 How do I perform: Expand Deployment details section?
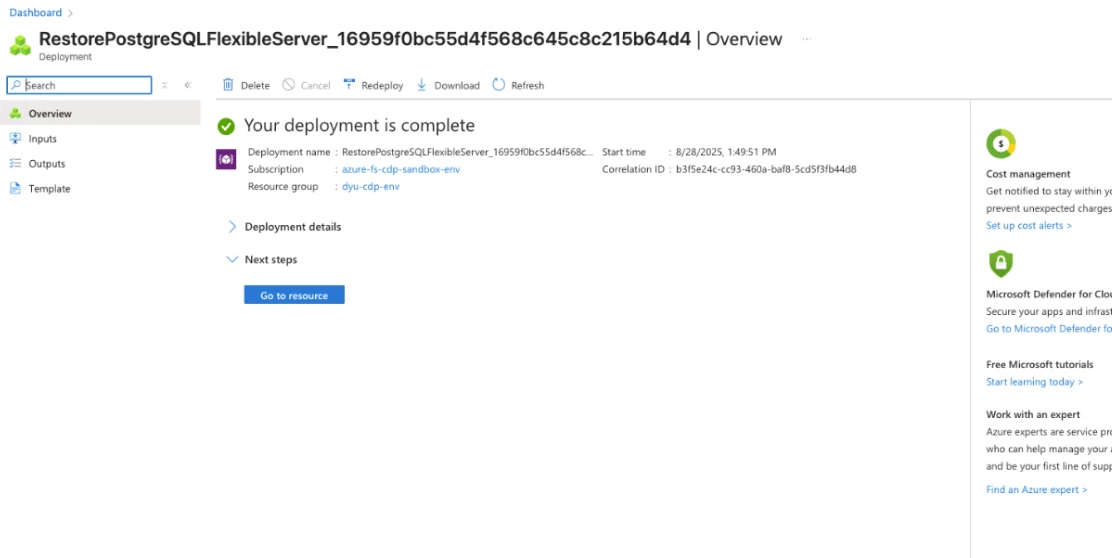(x=283, y=227)
